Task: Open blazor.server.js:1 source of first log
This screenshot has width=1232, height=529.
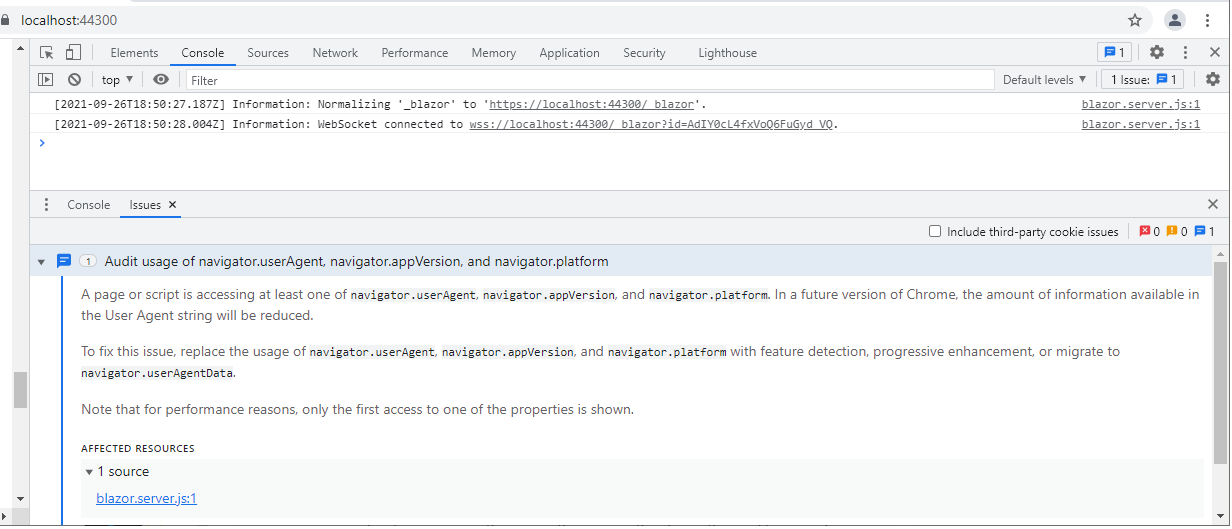Action: [1141, 104]
